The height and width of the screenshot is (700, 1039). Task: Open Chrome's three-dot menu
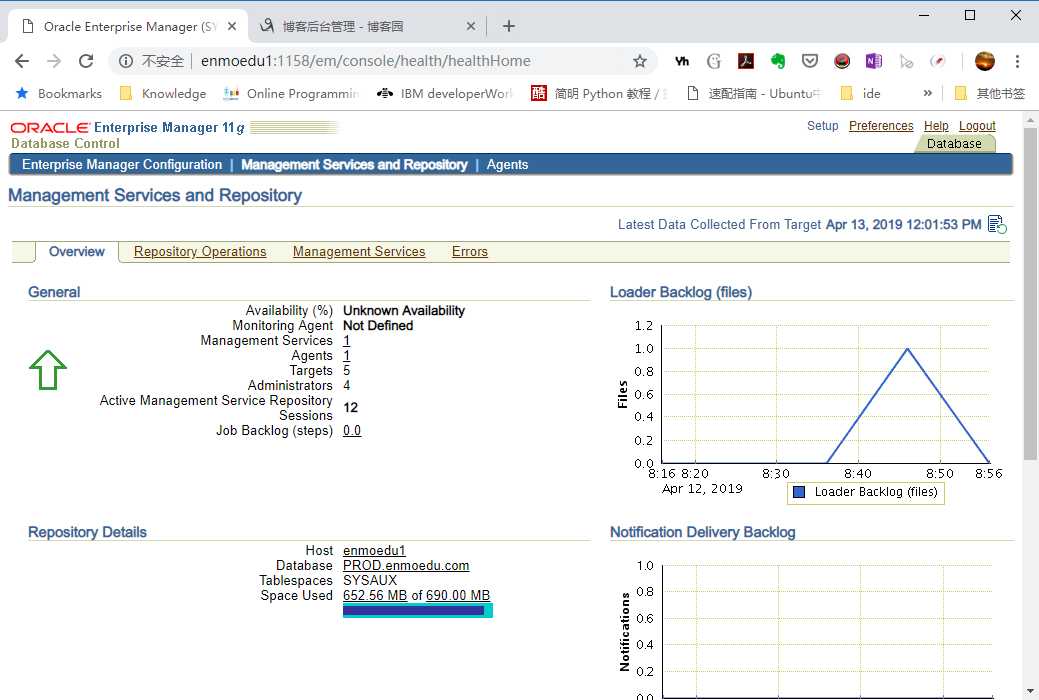(x=1017, y=61)
